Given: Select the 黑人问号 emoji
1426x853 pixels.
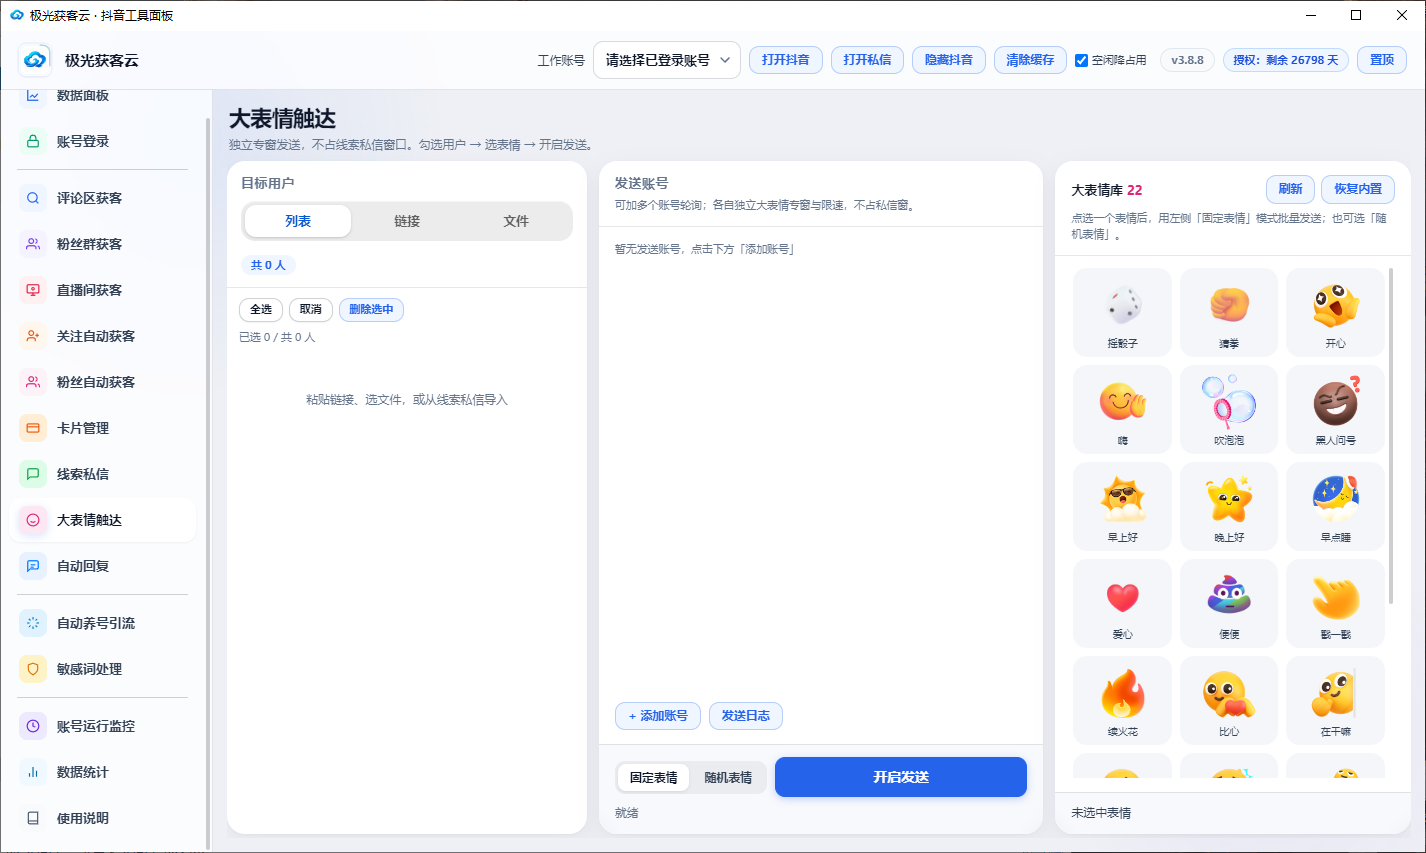Looking at the screenshot, I should [x=1336, y=409].
